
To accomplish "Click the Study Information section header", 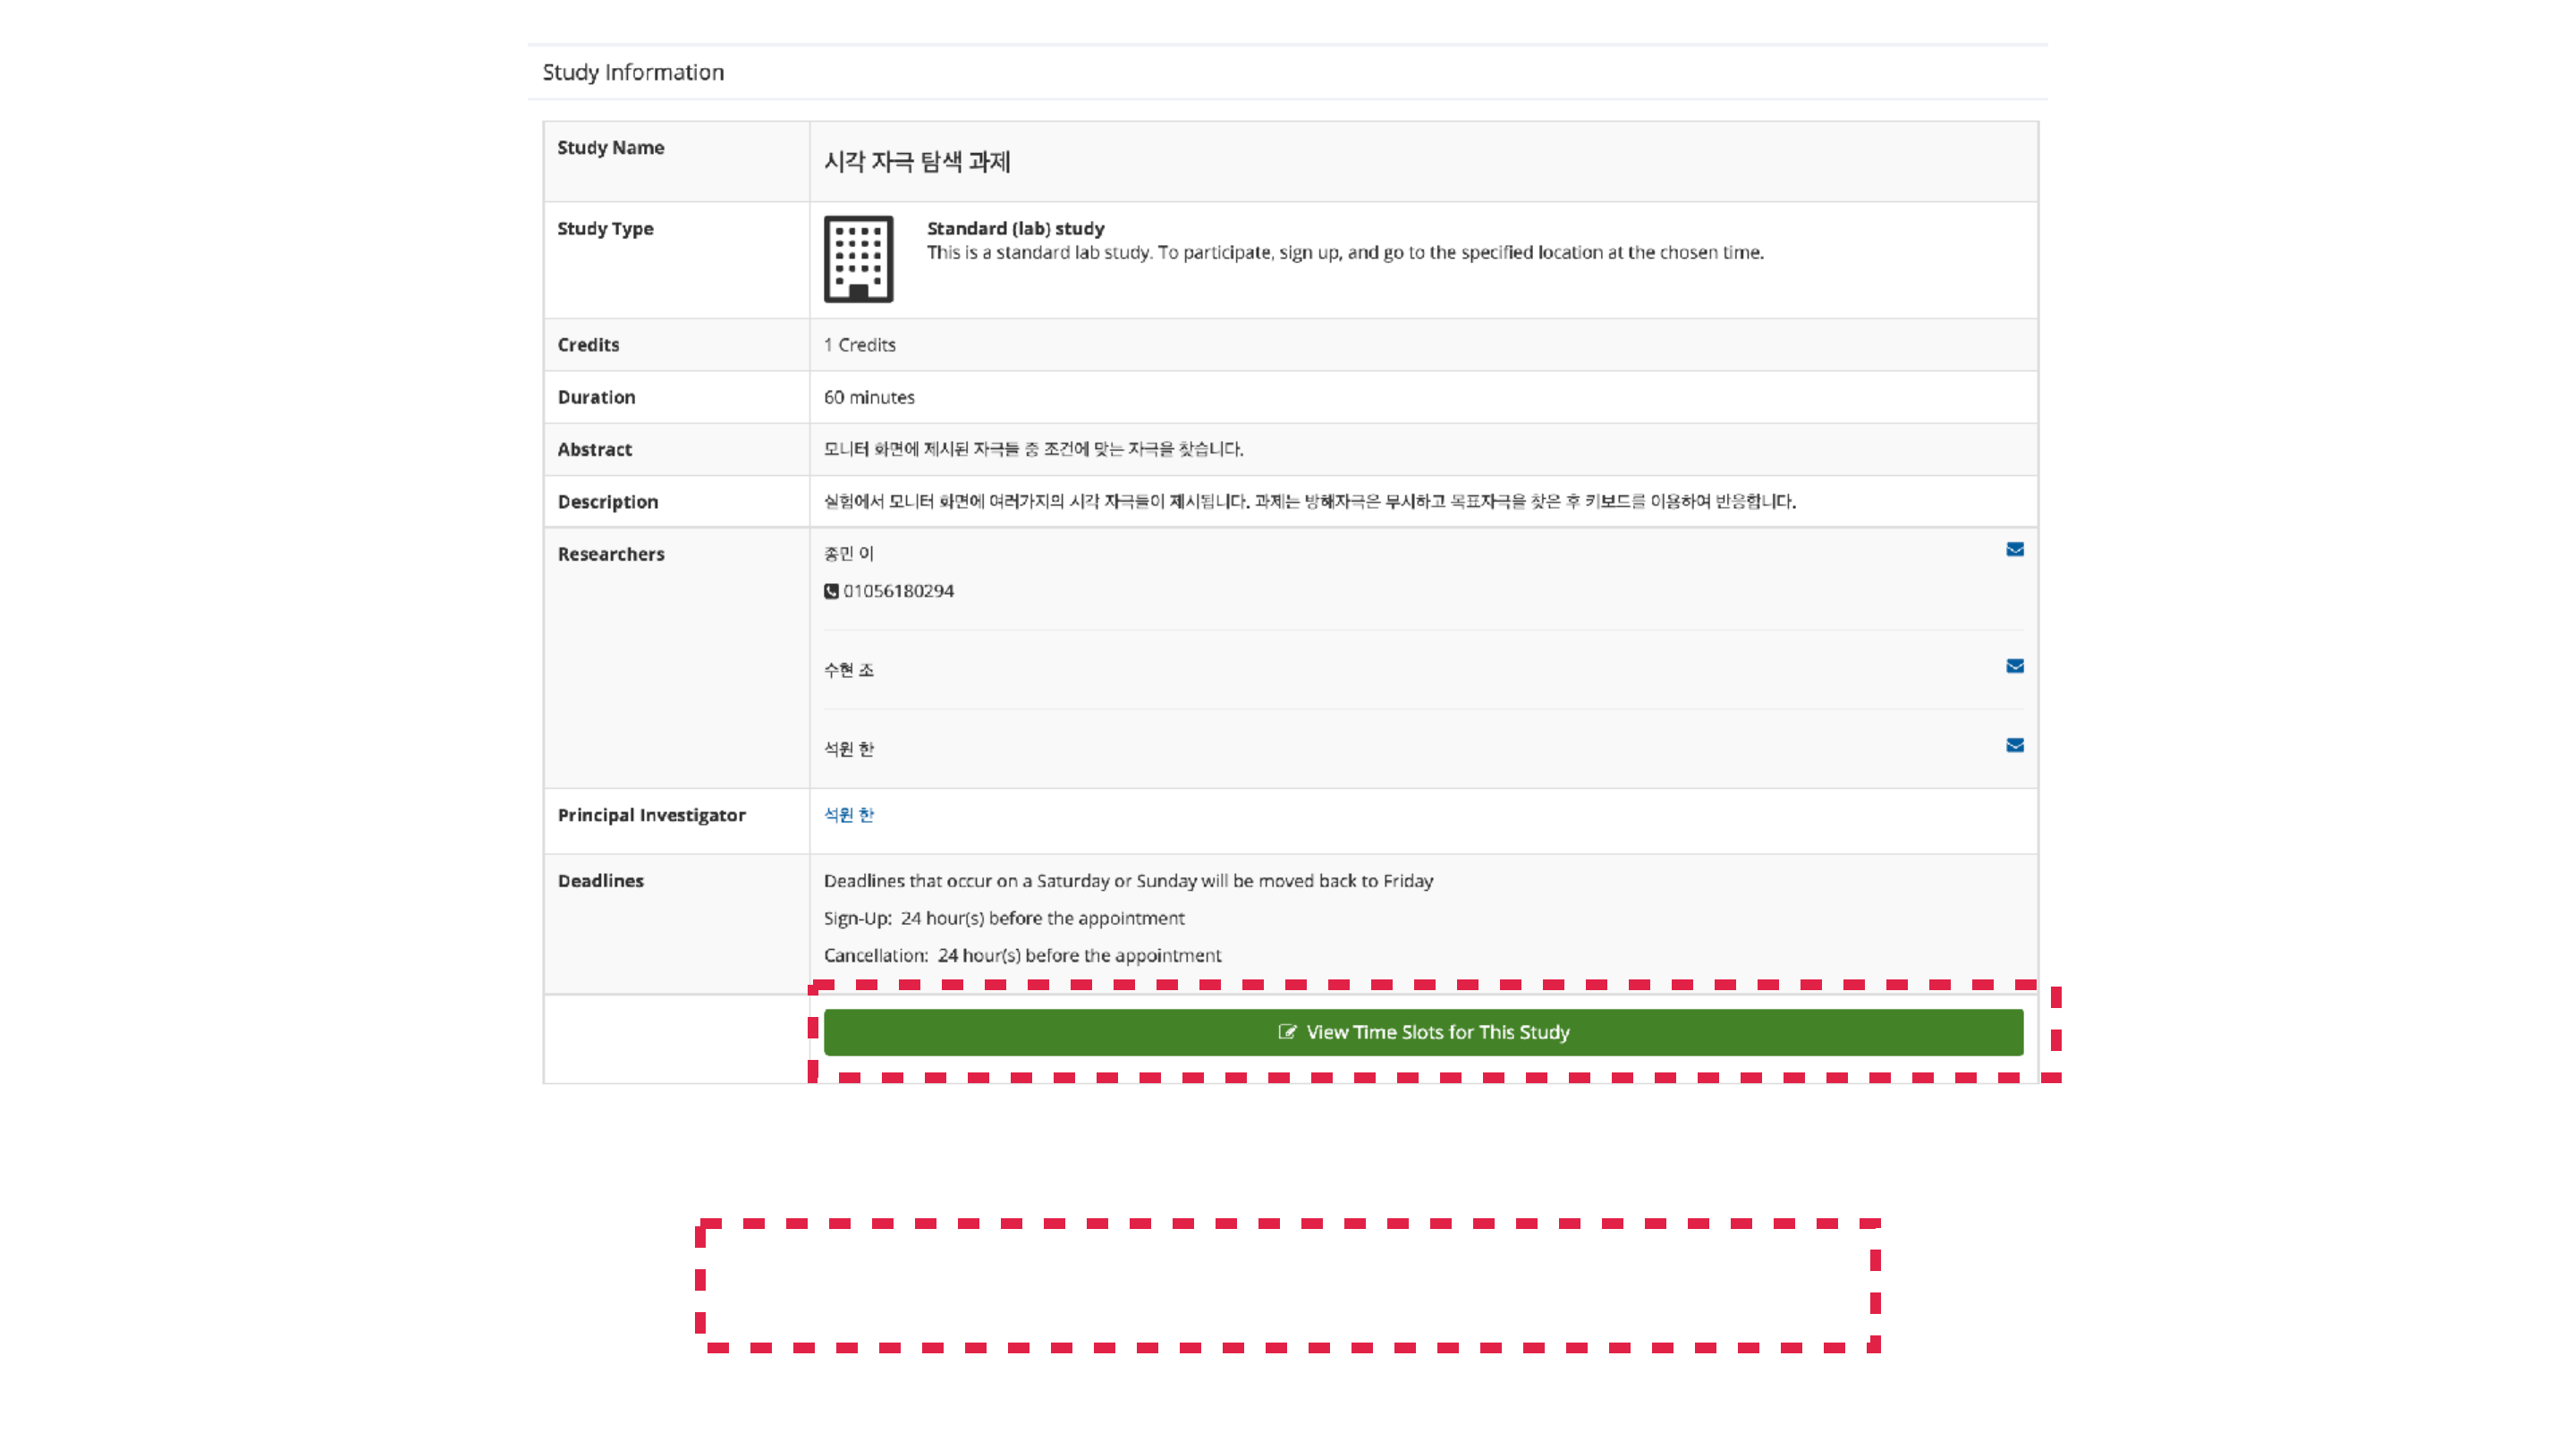I will point(633,72).
